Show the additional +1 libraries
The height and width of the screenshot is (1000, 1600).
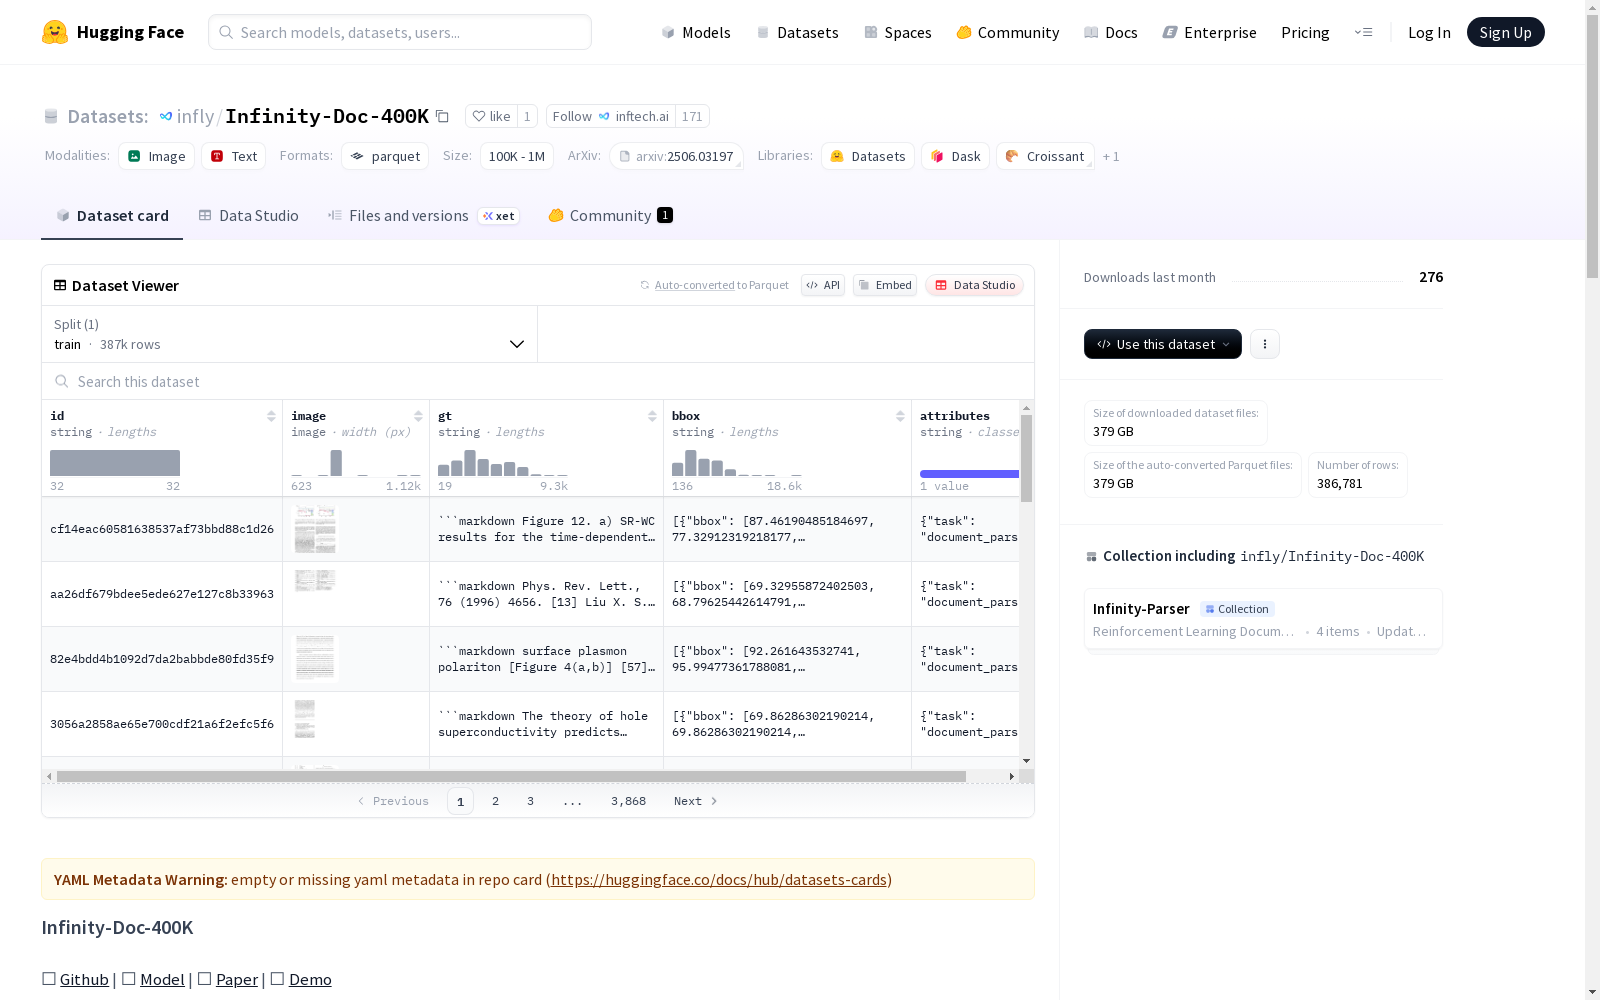point(1111,156)
